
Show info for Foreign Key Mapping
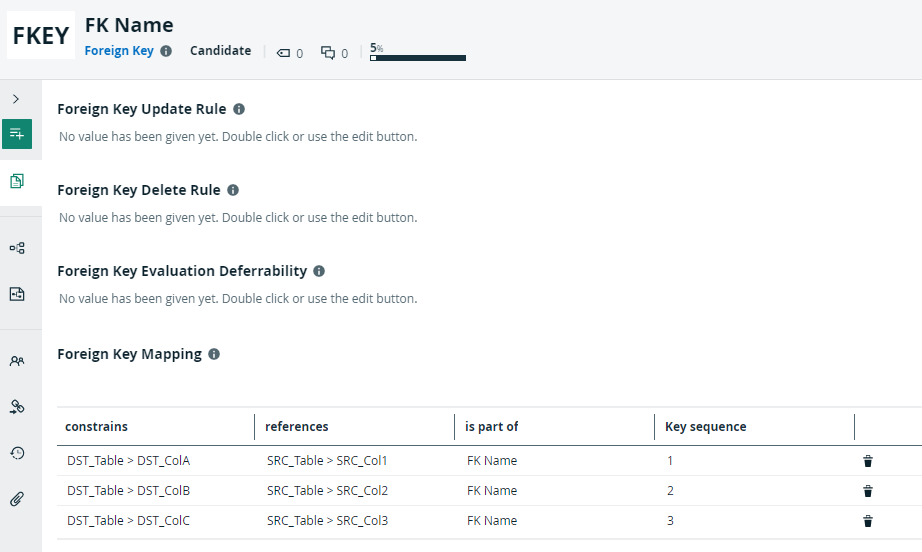point(214,354)
